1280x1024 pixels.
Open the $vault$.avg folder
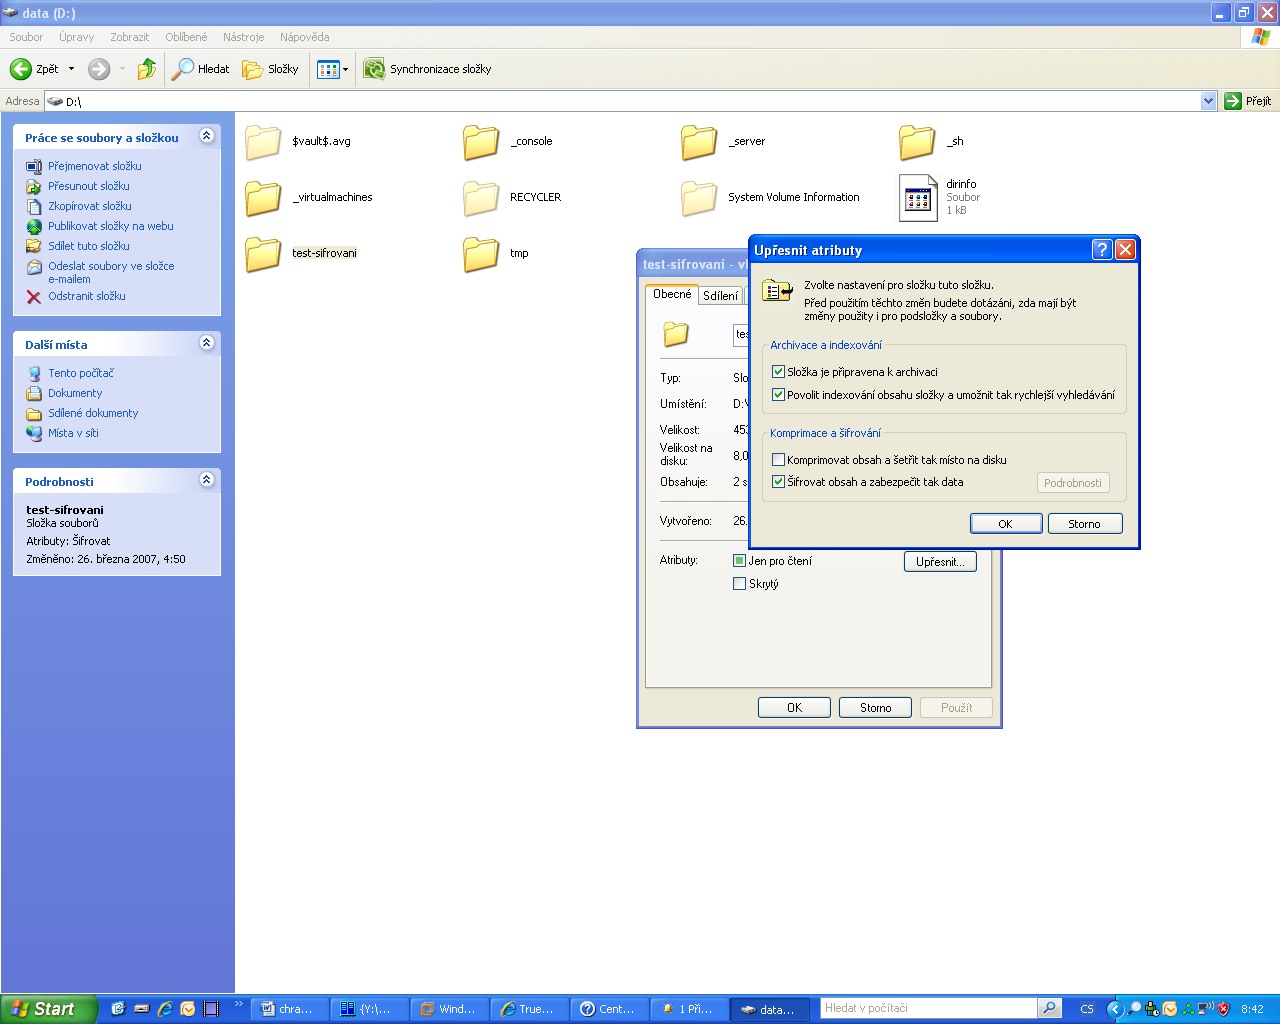pos(263,142)
